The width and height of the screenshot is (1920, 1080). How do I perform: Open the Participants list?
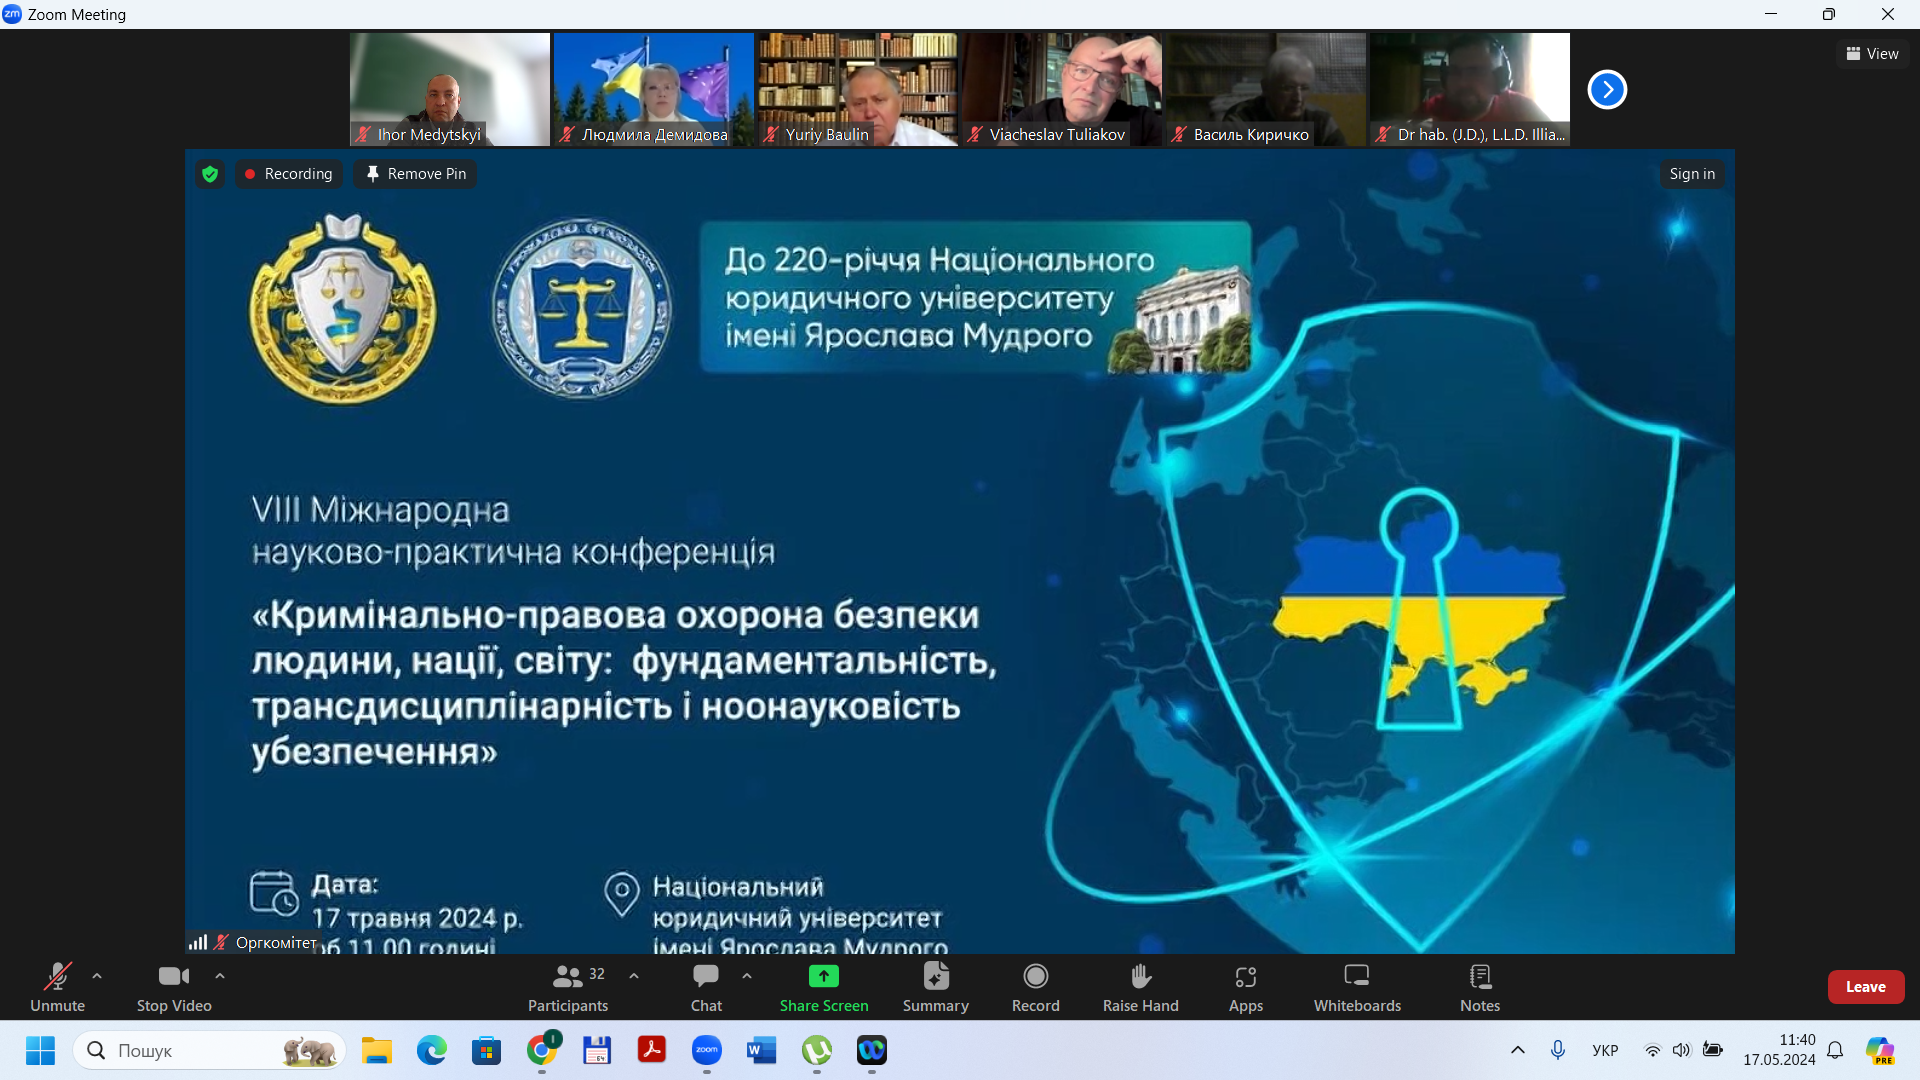pos(568,988)
